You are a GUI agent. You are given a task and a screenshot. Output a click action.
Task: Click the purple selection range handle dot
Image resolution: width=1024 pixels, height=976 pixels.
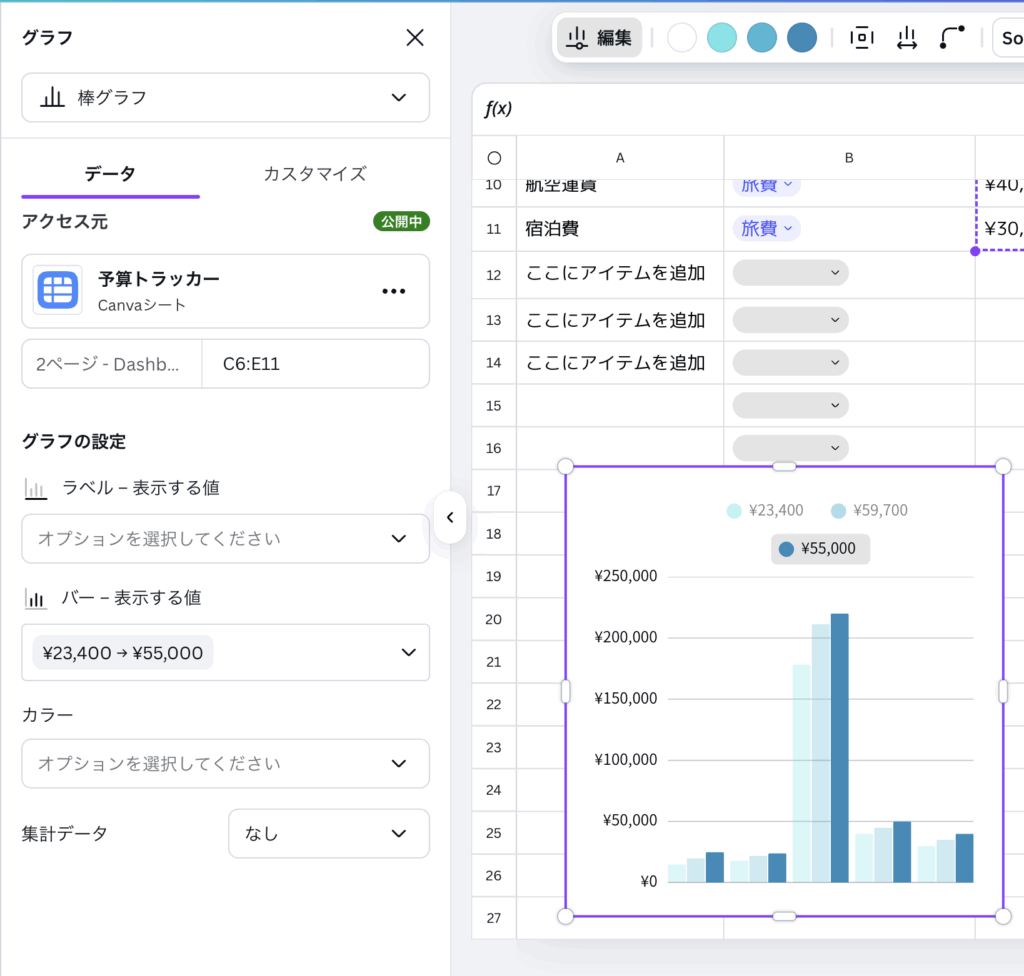click(x=975, y=251)
